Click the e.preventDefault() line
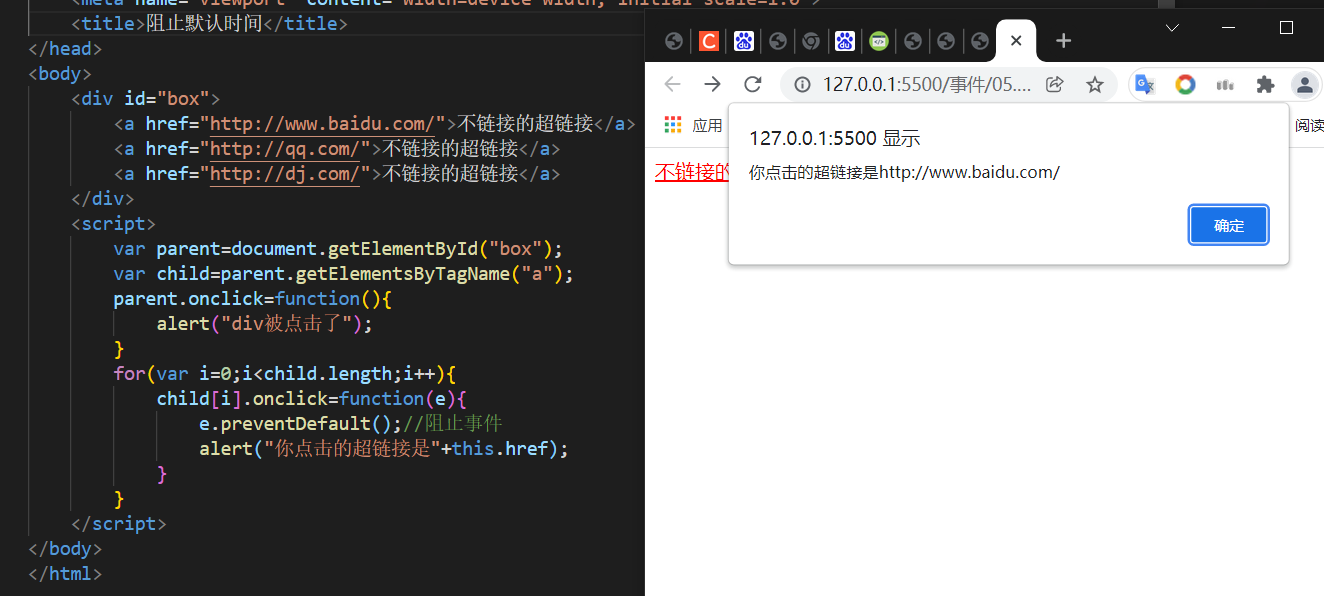 (300, 424)
